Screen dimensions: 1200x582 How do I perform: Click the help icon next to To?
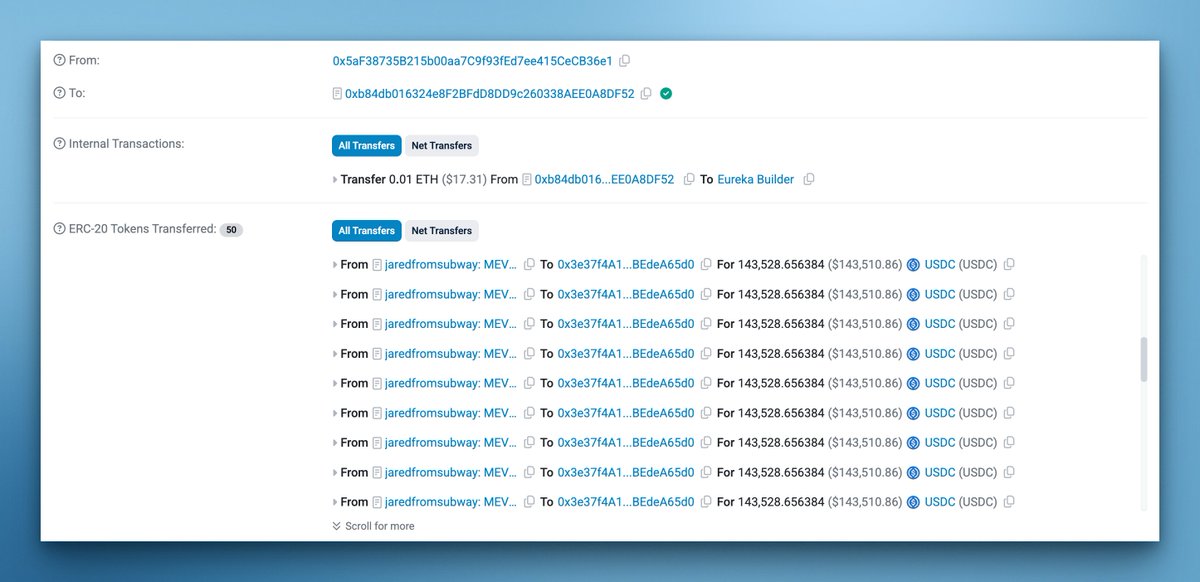tap(59, 93)
